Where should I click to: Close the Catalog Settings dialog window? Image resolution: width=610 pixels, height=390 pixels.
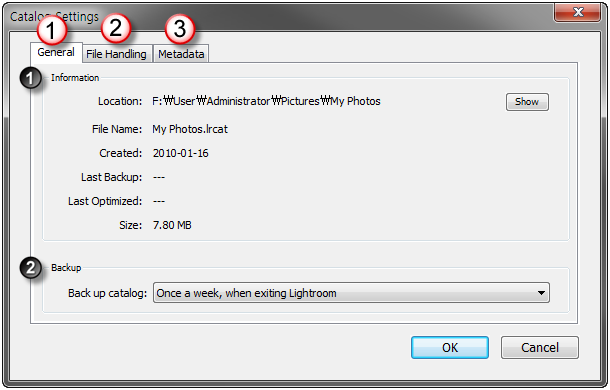(578, 12)
